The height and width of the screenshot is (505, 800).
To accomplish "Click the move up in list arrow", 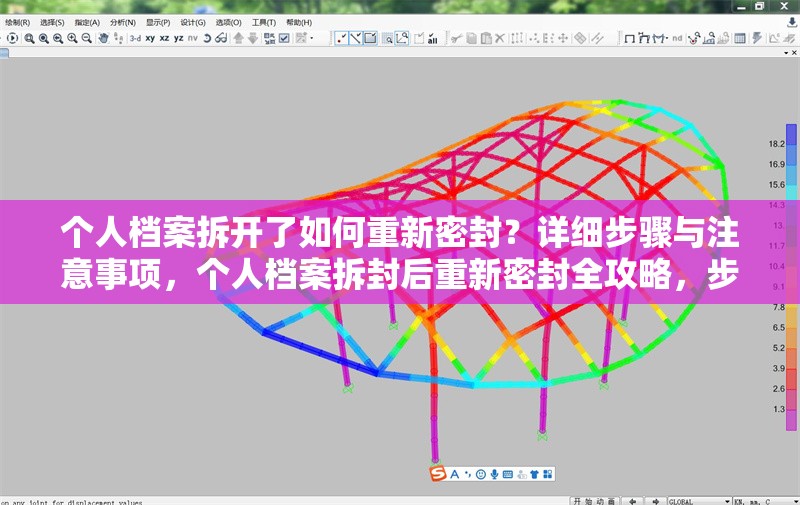I will tap(238, 38).
